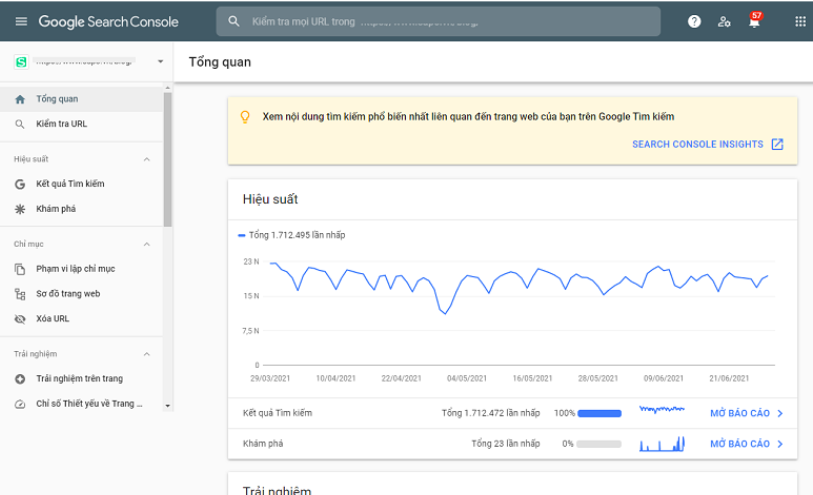
Task: Click magnifier icon beside Kiểm tra URL
Action: point(20,124)
